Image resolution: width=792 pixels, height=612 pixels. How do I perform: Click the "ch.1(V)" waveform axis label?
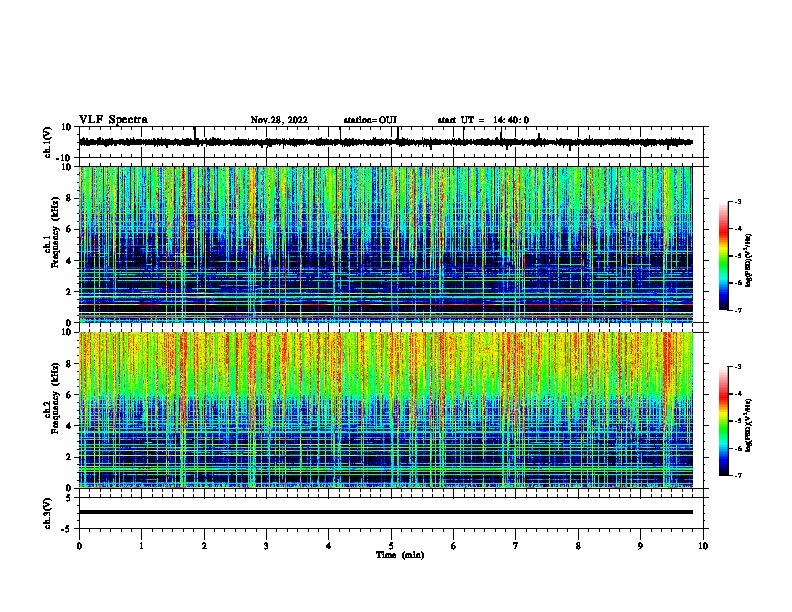point(48,142)
